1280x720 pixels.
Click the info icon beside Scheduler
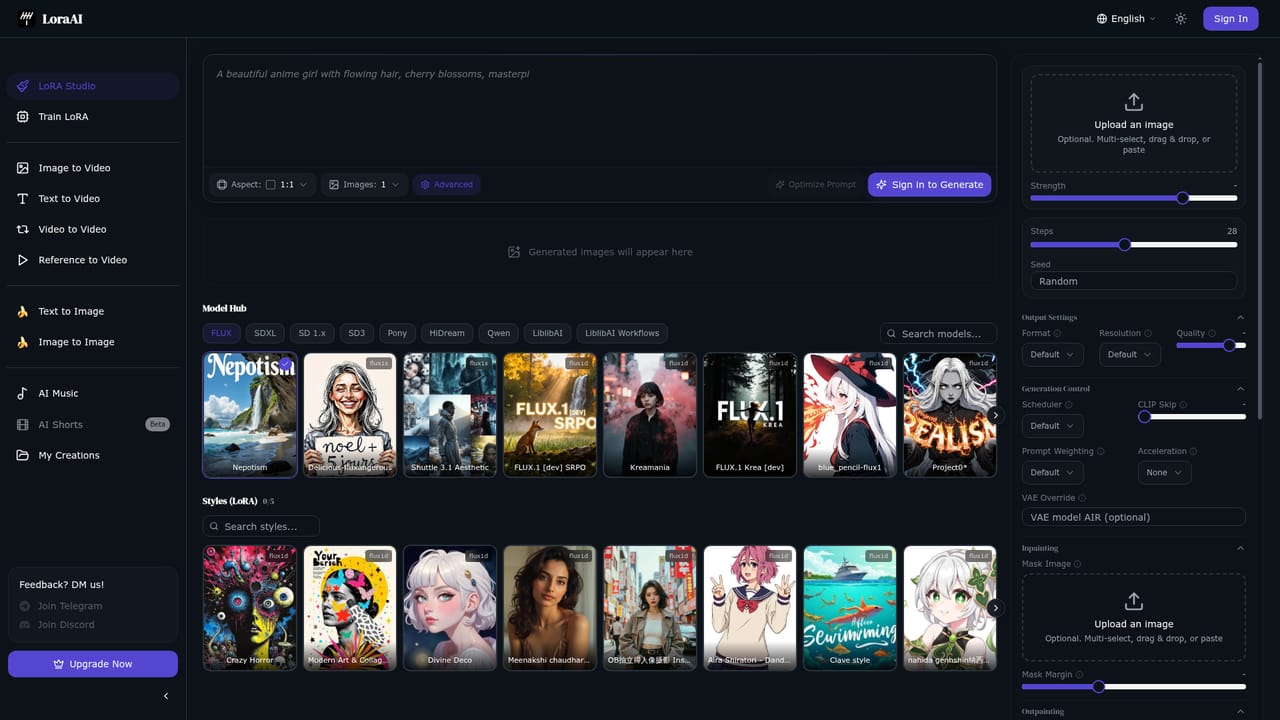[1069, 405]
